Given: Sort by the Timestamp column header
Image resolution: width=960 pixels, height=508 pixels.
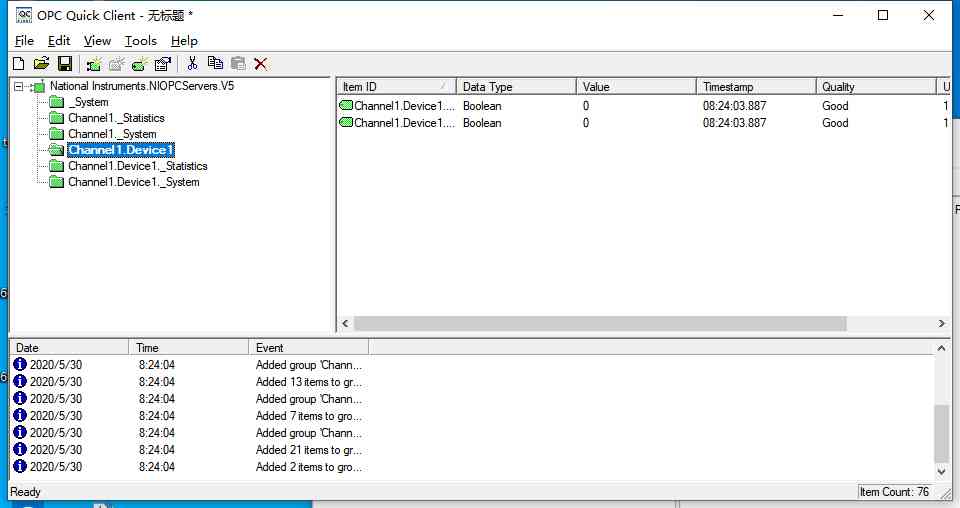Looking at the screenshot, I should pos(756,86).
